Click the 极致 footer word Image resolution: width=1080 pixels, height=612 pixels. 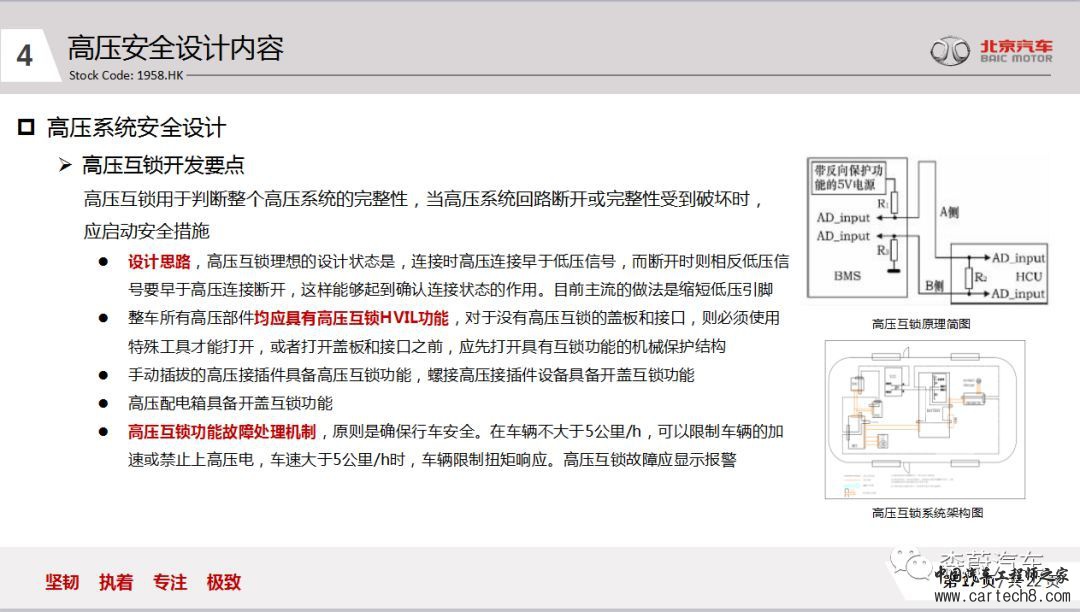point(224,582)
